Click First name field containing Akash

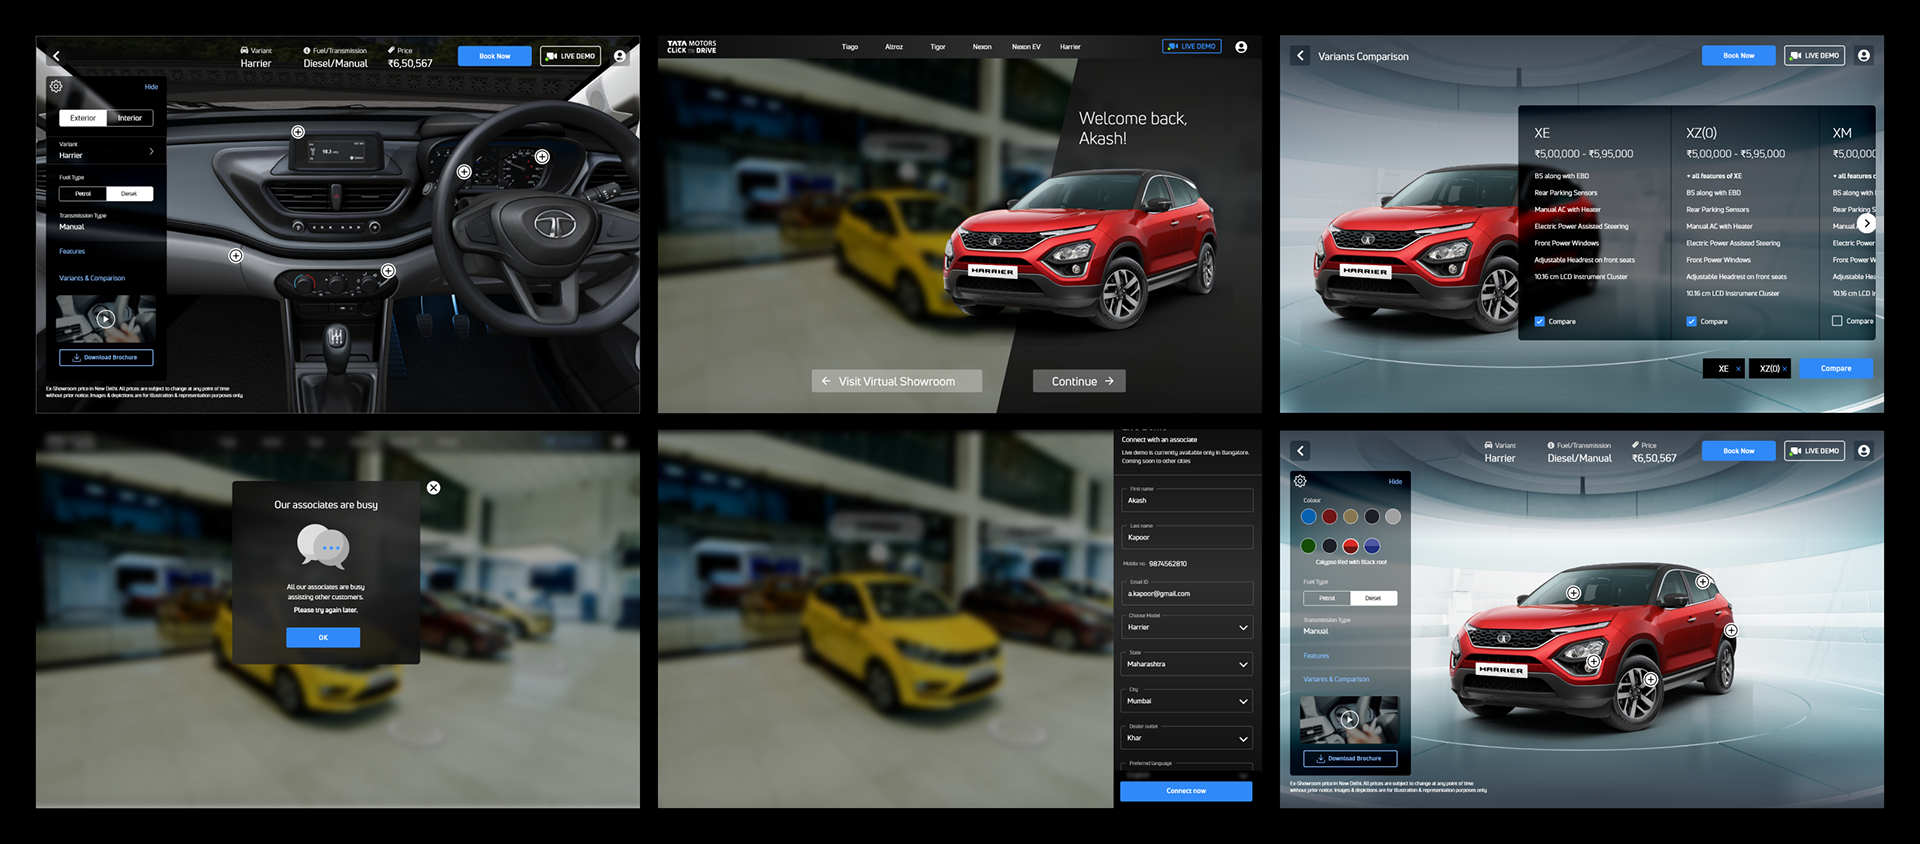pyautogui.click(x=1187, y=500)
